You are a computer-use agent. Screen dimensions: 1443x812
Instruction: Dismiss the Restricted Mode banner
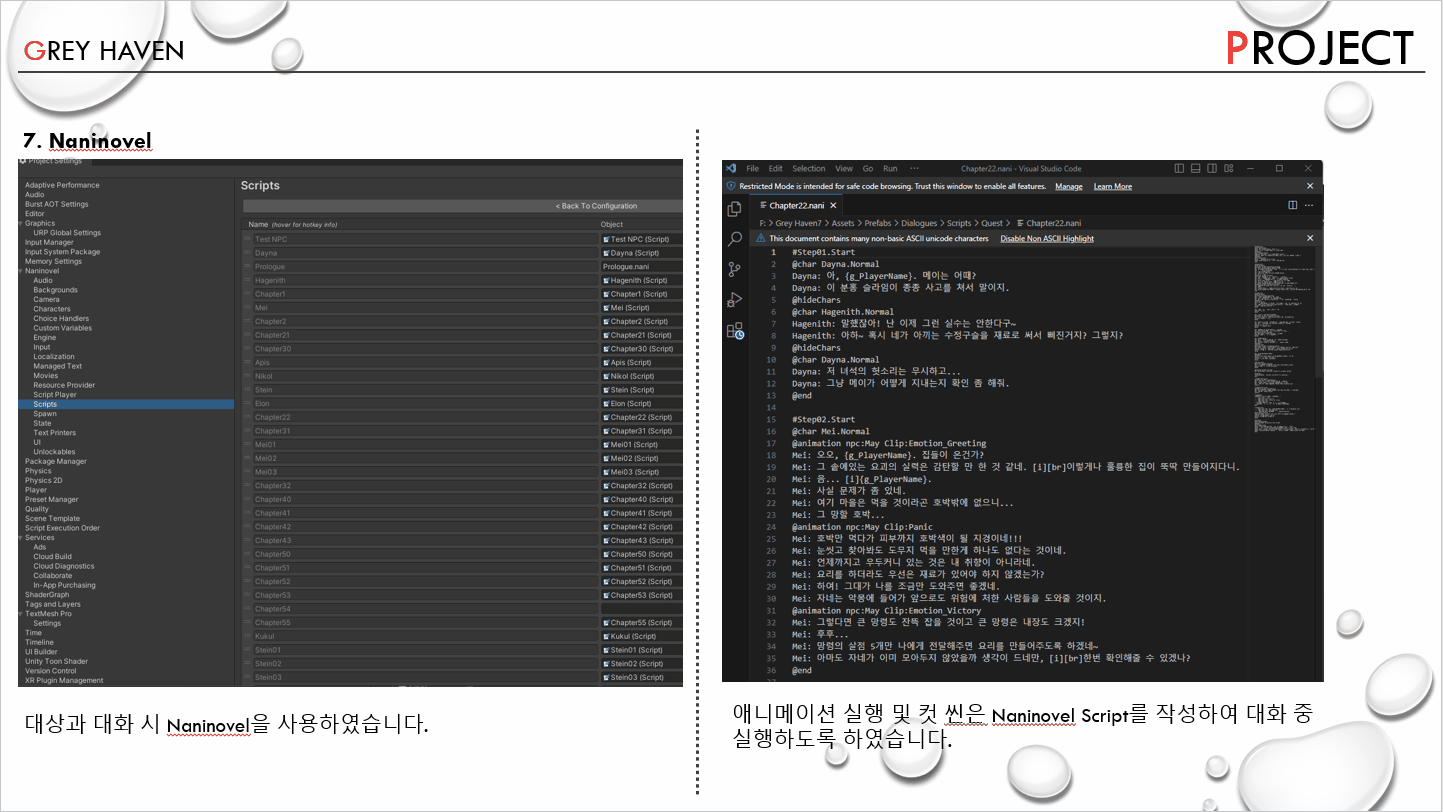coord(1310,186)
